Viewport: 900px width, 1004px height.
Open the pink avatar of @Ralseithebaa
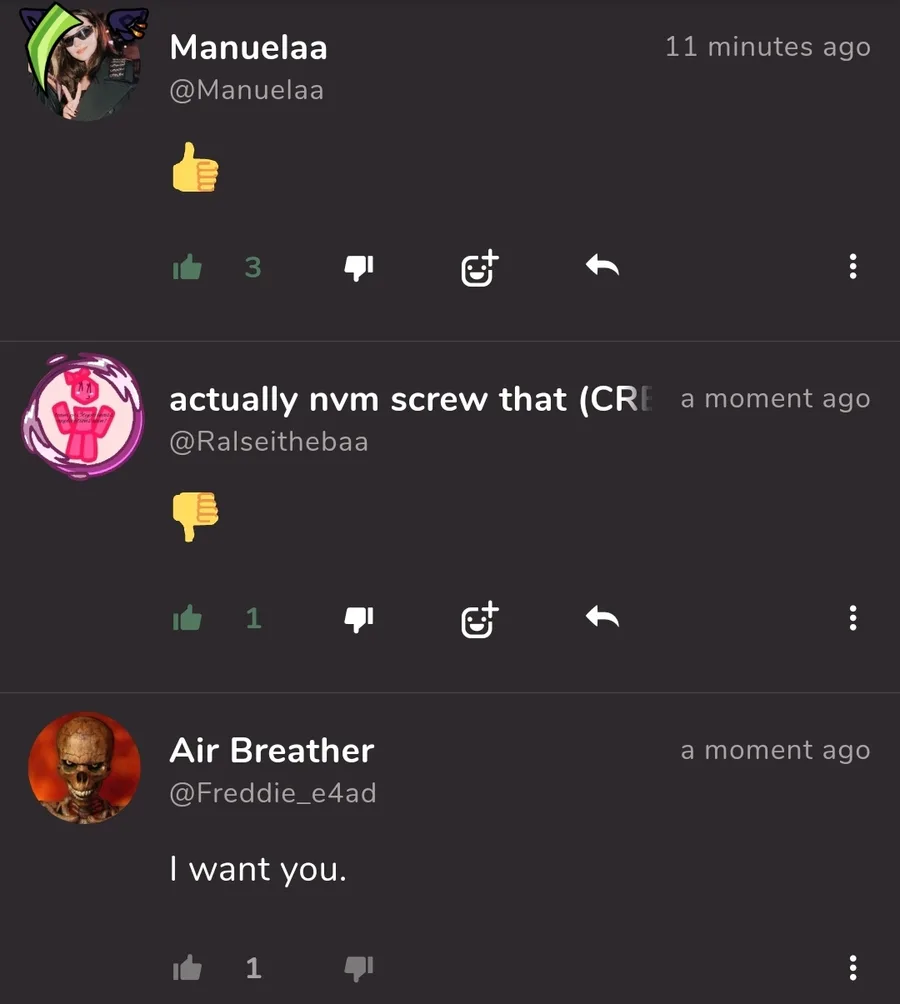click(x=83, y=415)
